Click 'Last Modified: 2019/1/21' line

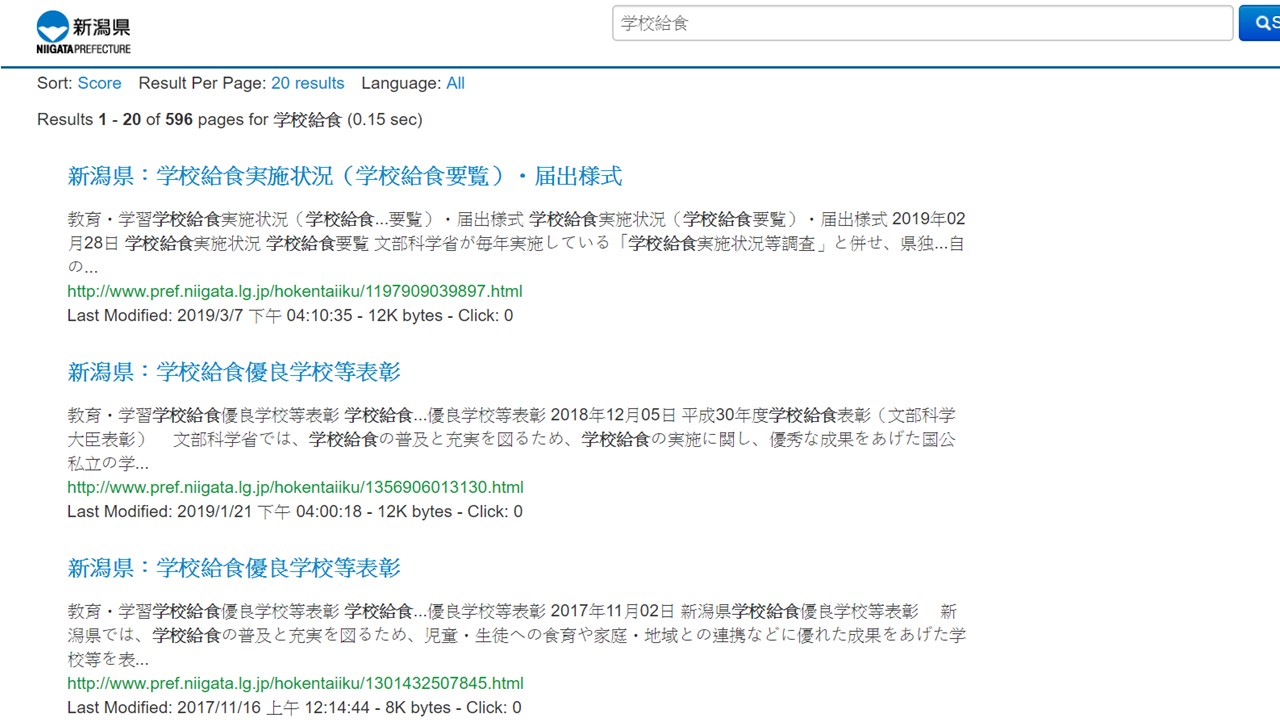[295, 511]
